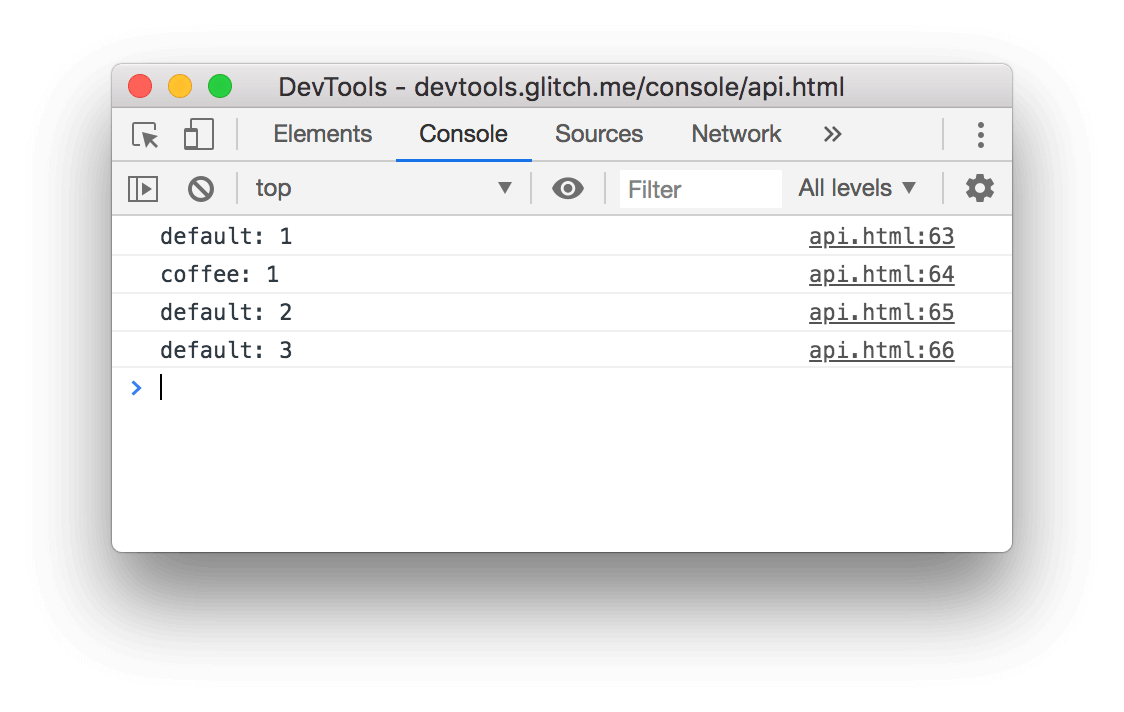
Task: Open the DevTools three-dots customize menu
Action: (981, 135)
